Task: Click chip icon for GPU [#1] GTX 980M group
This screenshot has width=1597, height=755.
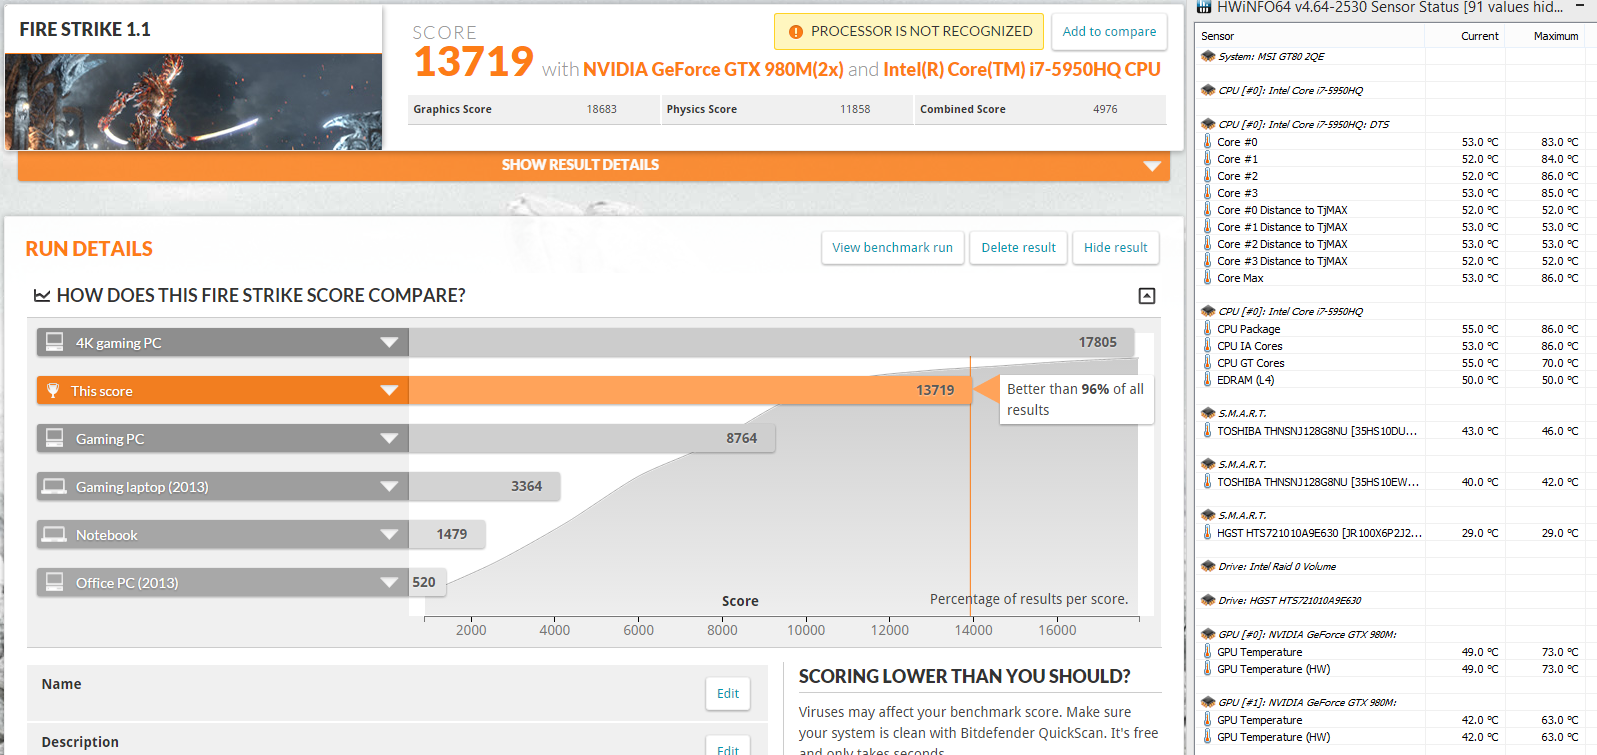Action: point(1208,703)
